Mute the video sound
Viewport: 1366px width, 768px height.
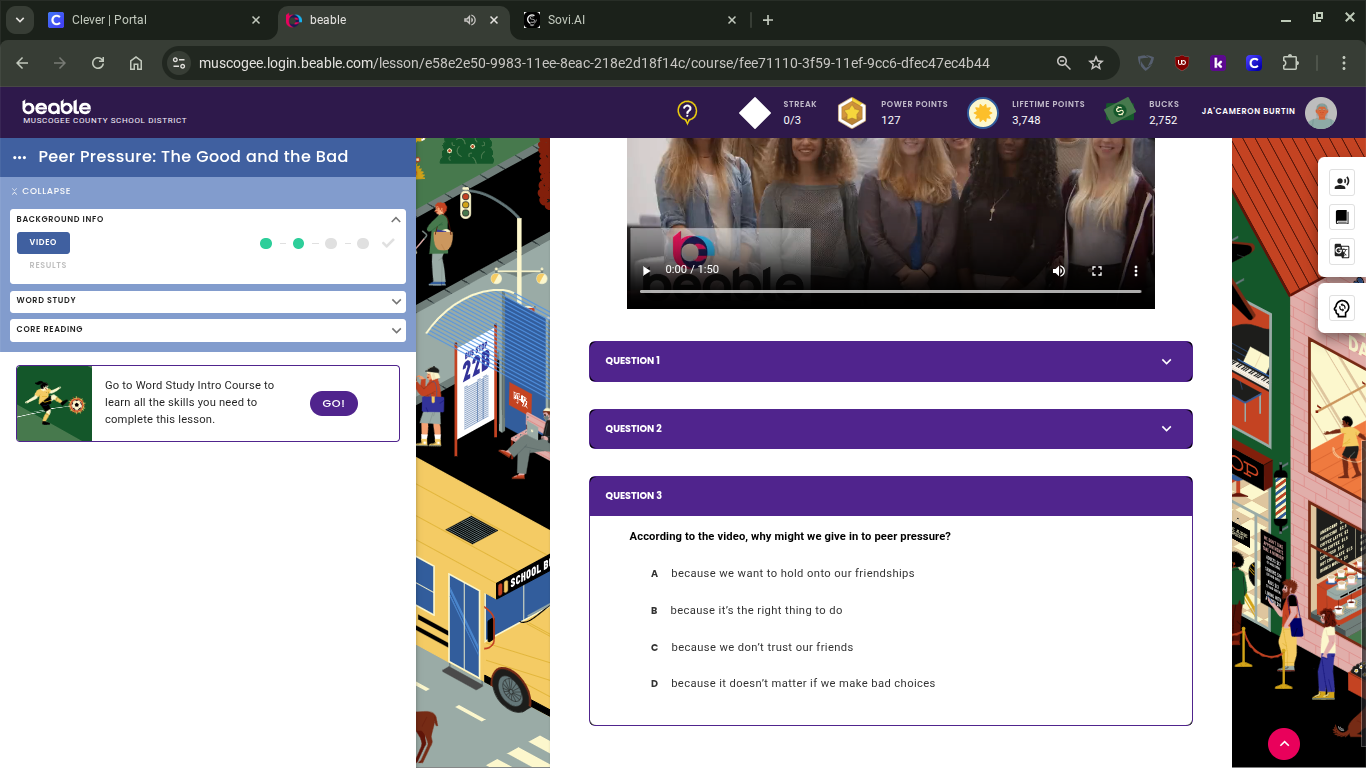(1059, 270)
